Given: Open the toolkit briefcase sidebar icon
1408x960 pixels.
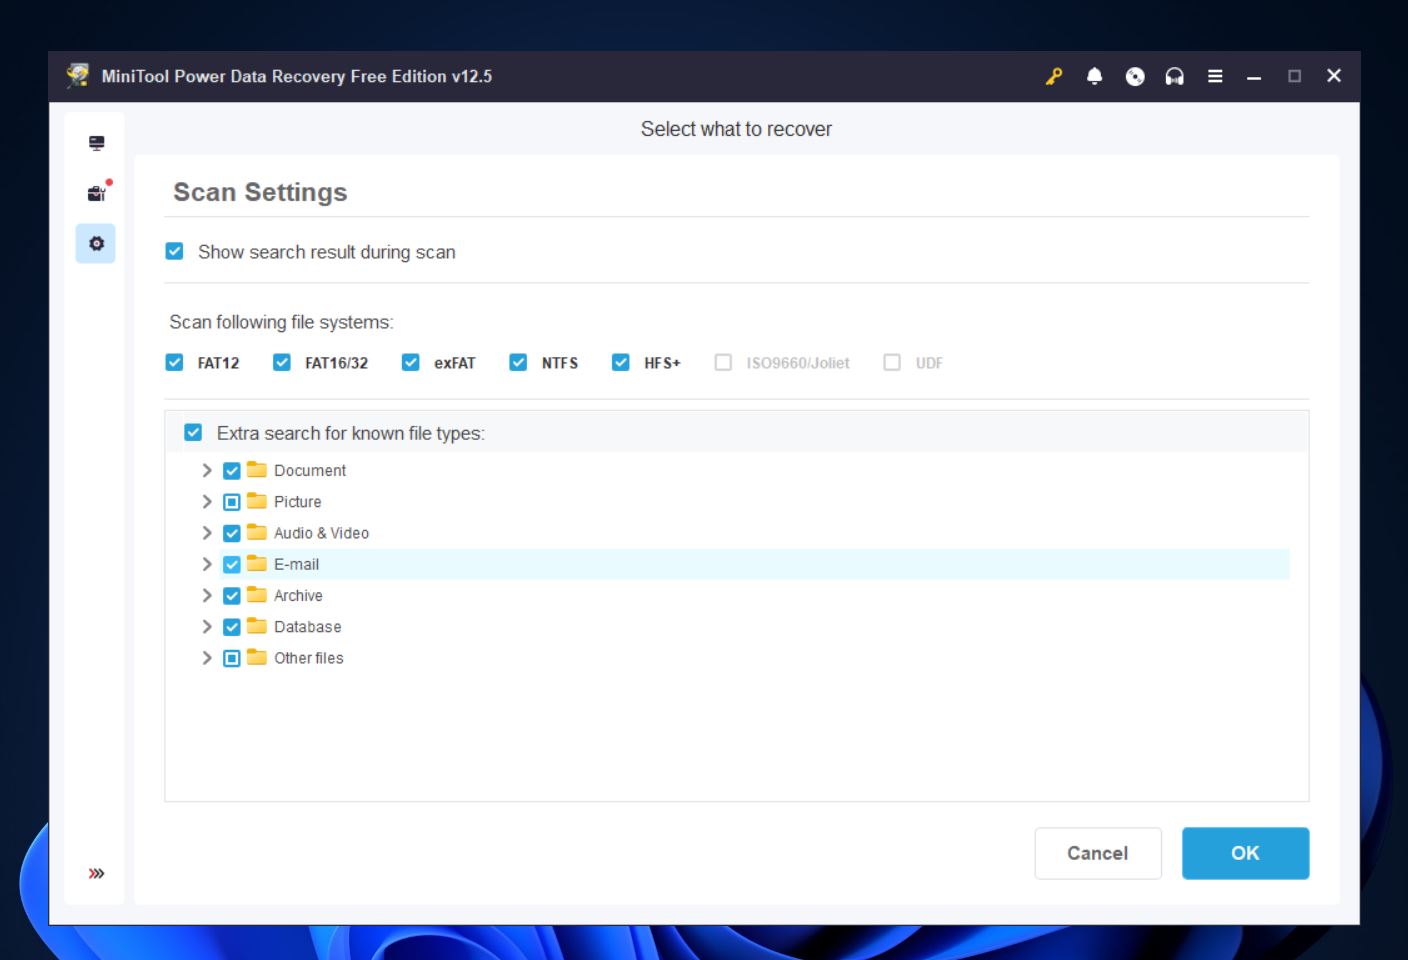Looking at the screenshot, I should [95, 192].
